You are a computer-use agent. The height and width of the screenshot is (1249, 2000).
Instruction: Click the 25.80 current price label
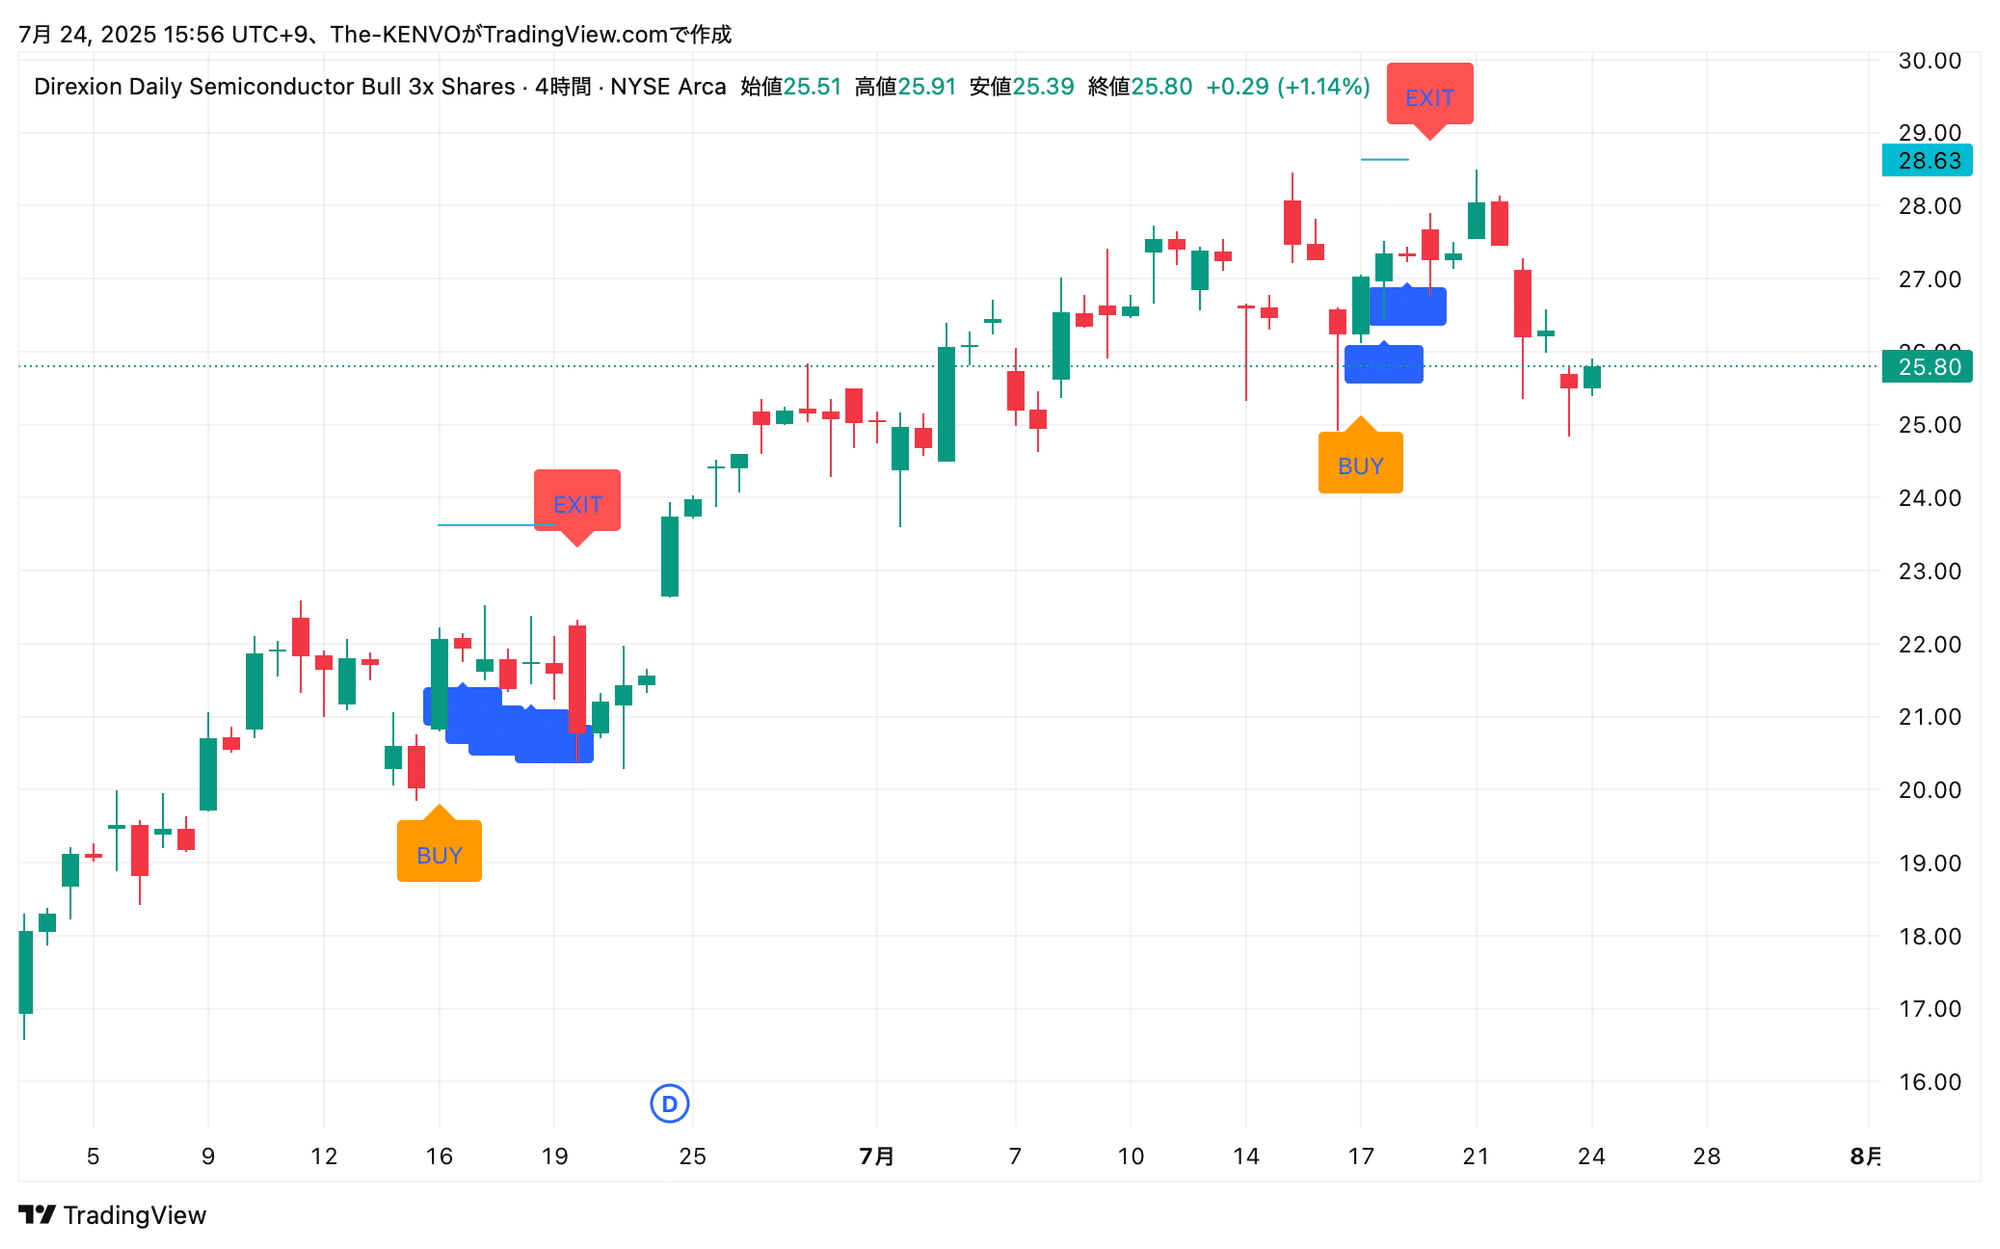click(x=1927, y=367)
